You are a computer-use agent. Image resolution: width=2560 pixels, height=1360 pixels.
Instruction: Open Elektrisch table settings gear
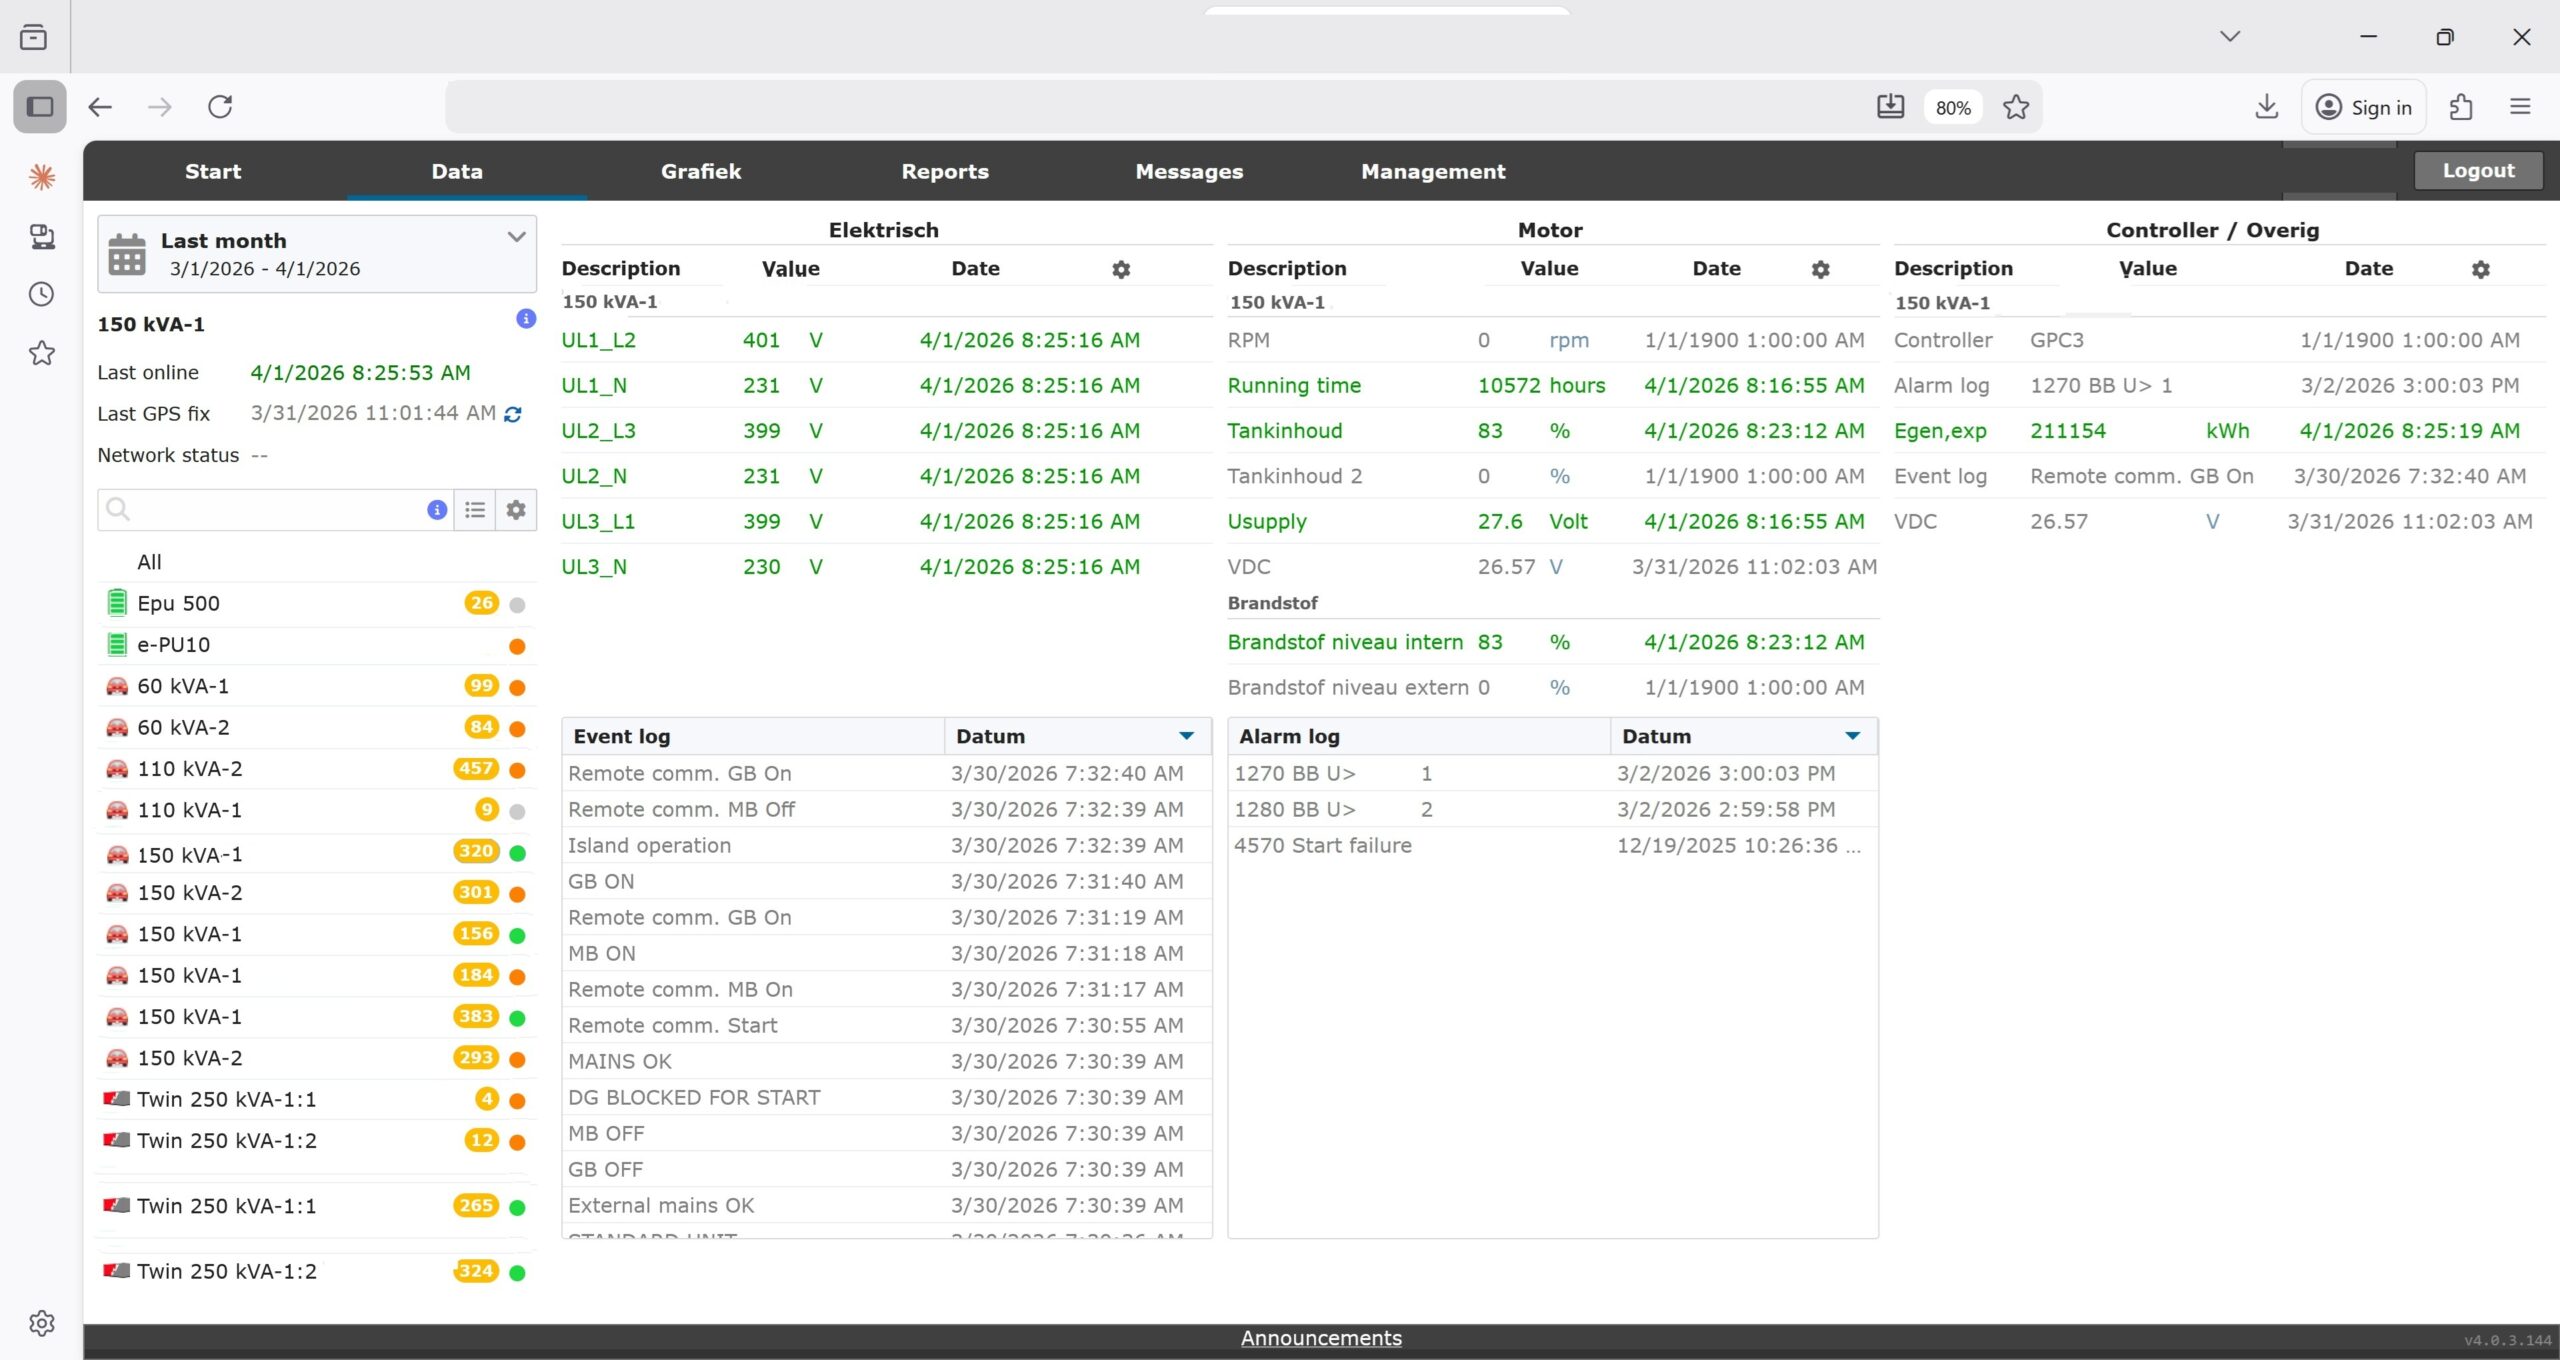1121,269
